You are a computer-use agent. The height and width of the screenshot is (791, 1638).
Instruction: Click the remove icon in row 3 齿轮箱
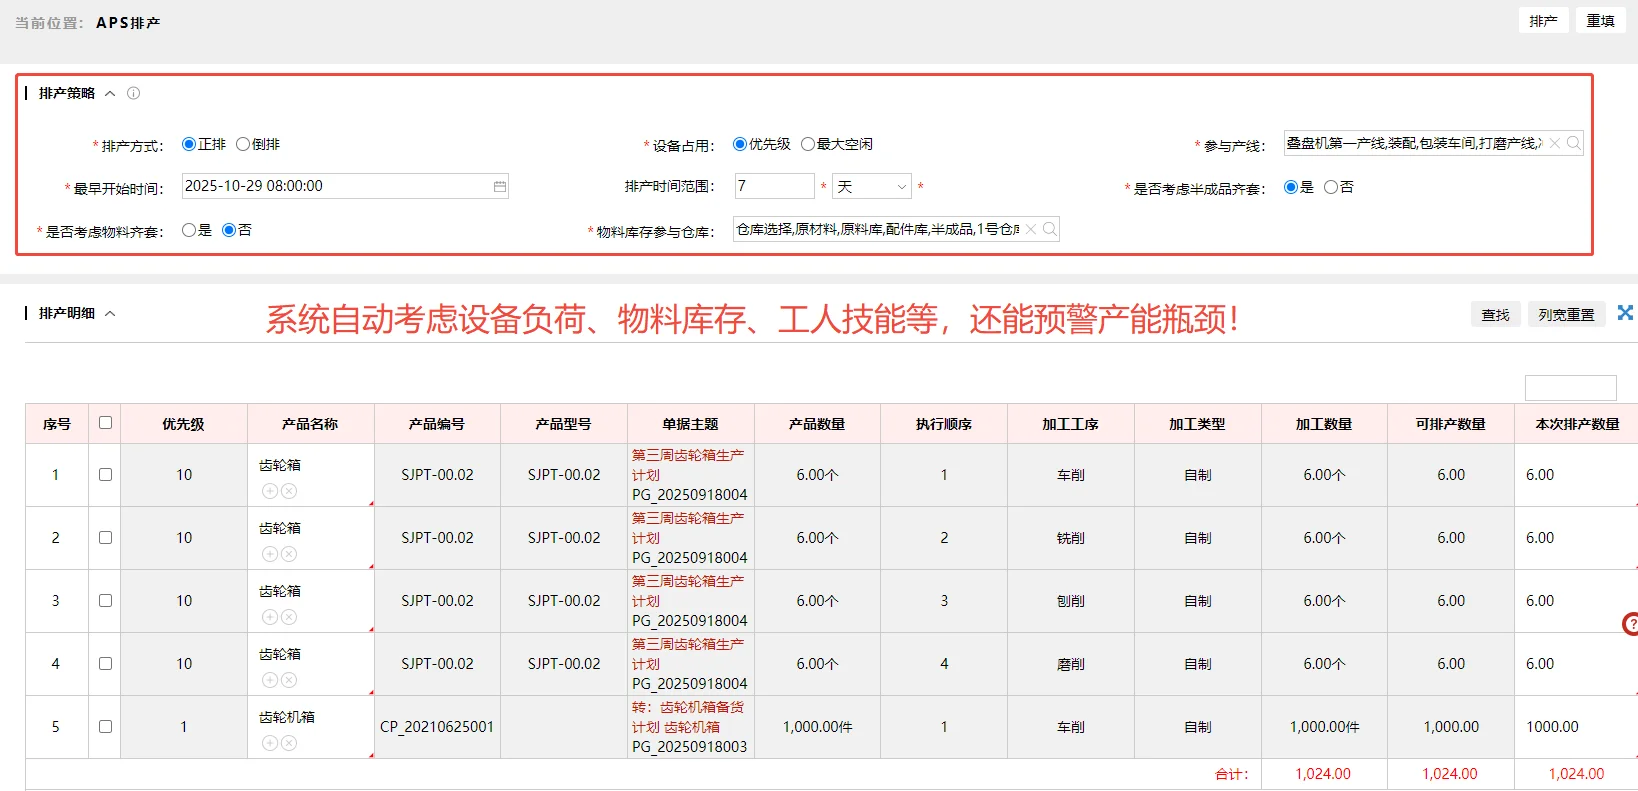289,617
